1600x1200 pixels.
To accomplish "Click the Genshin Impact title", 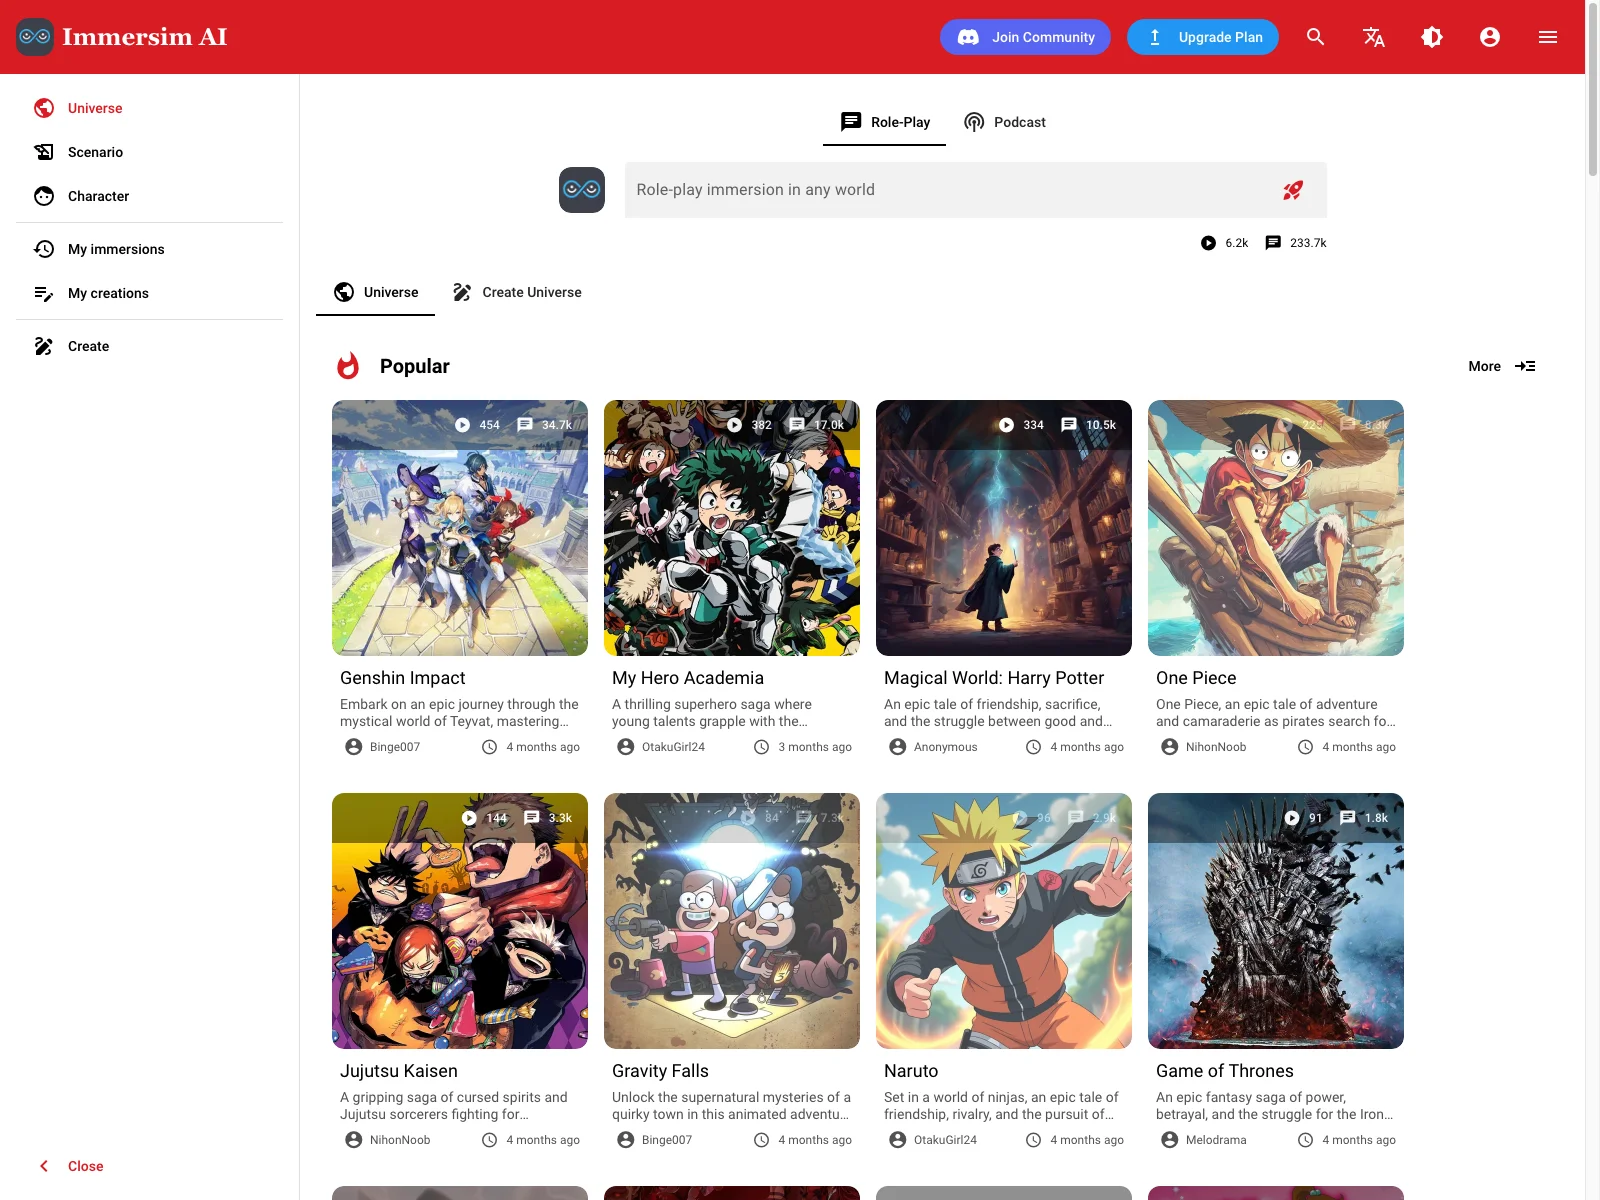I will [x=403, y=678].
